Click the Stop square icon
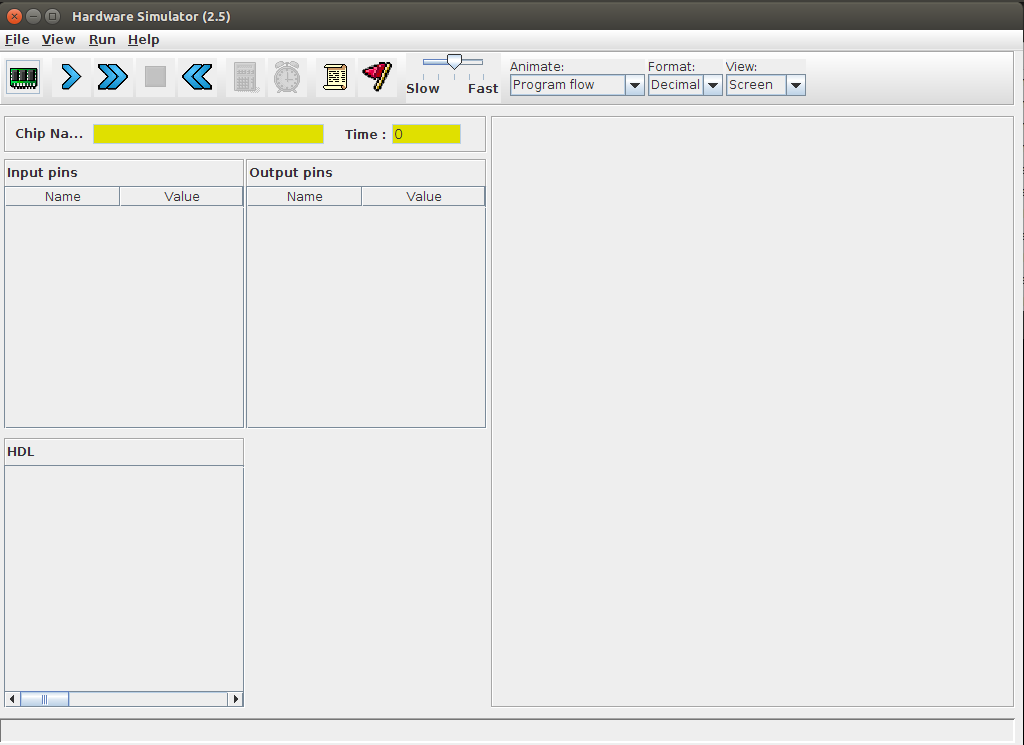Image resolution: width=1024 pixels, height=745 pixels. [x=155, y=77]
